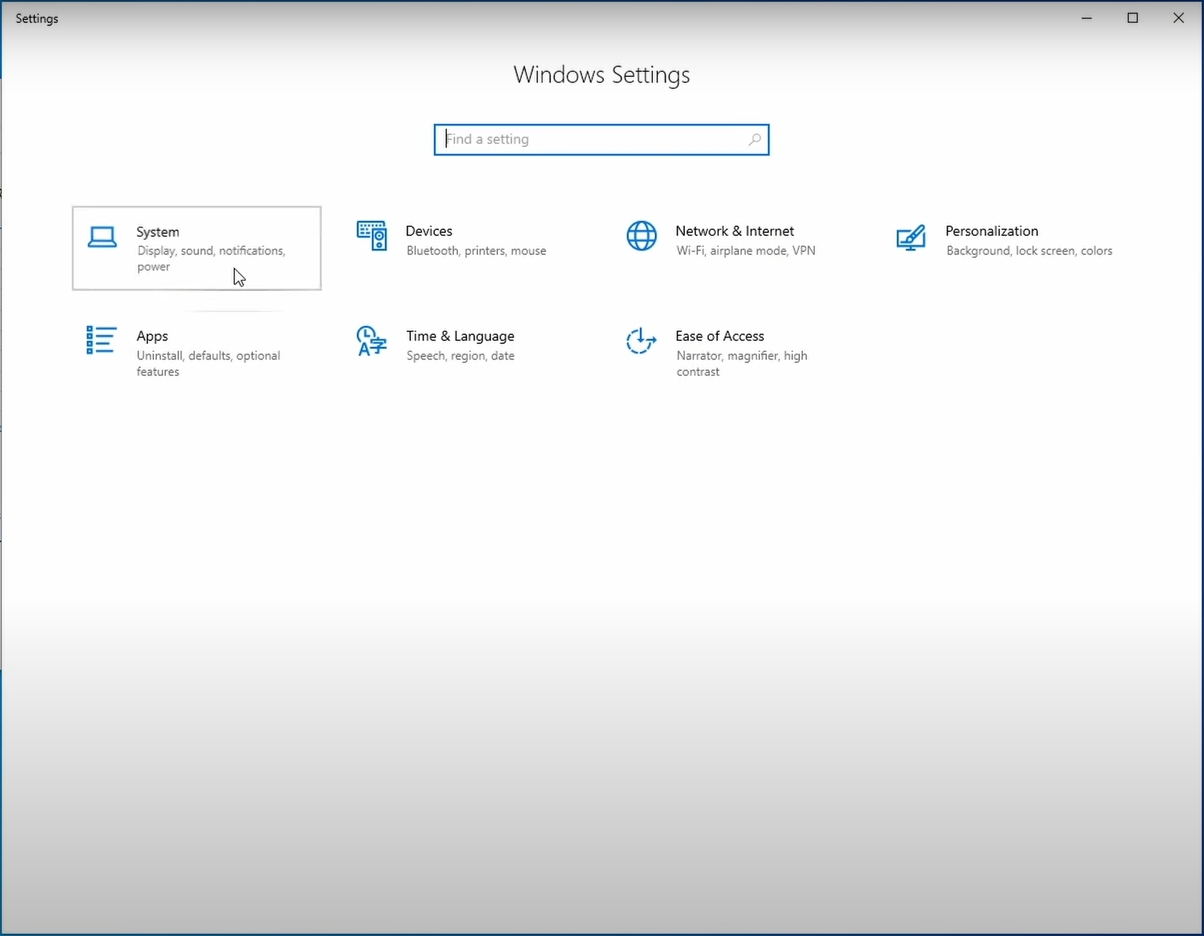
Task: Select the Network & Internet title
Action: coord(735,231)
